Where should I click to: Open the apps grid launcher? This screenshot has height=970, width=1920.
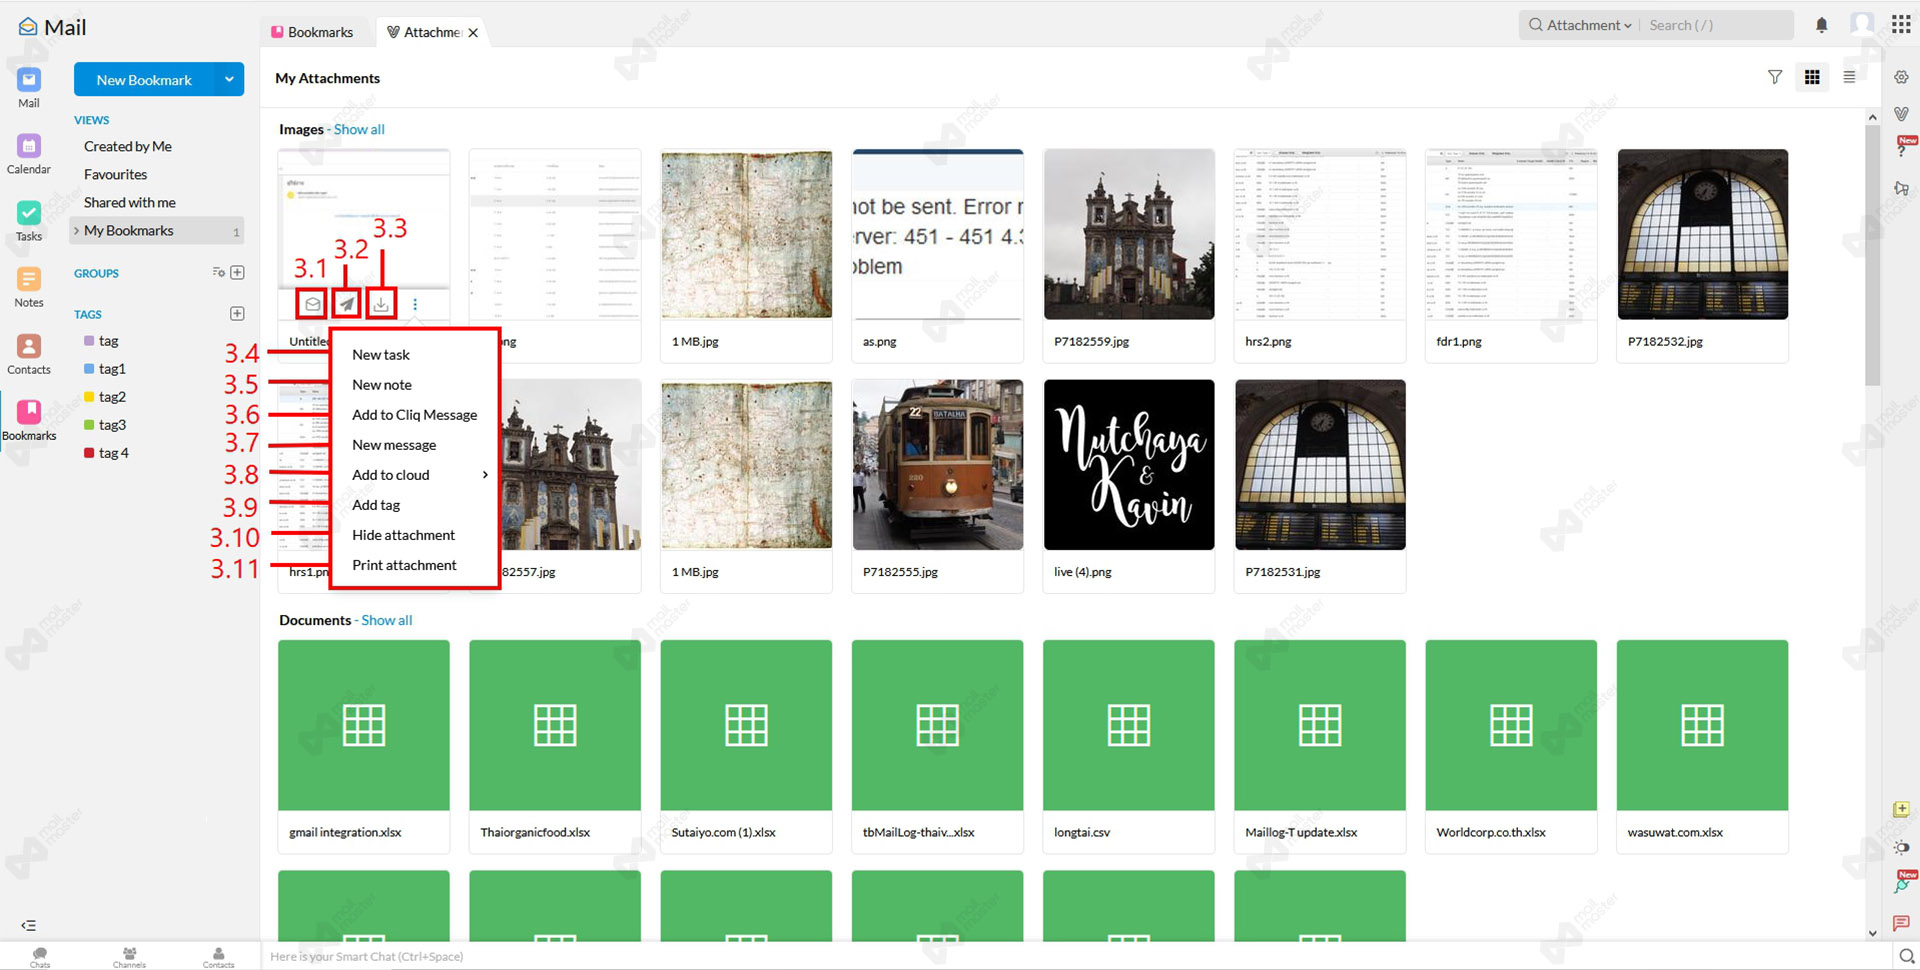(x=1901, y=25)
